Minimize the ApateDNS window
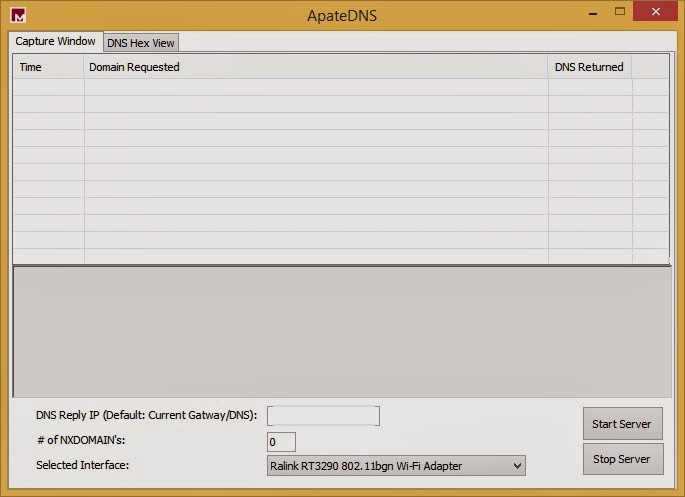Screen dimensions: 685x497 (x=593, y=13)
